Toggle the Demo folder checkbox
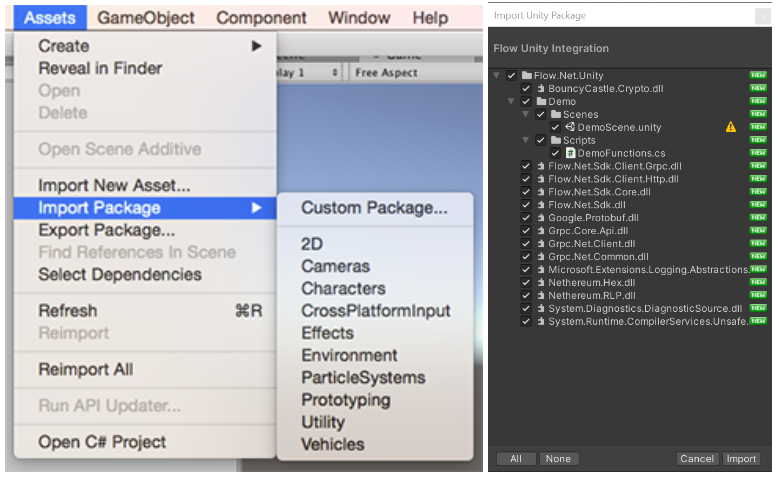Screen dimensions: 779x478 point(526,101)
